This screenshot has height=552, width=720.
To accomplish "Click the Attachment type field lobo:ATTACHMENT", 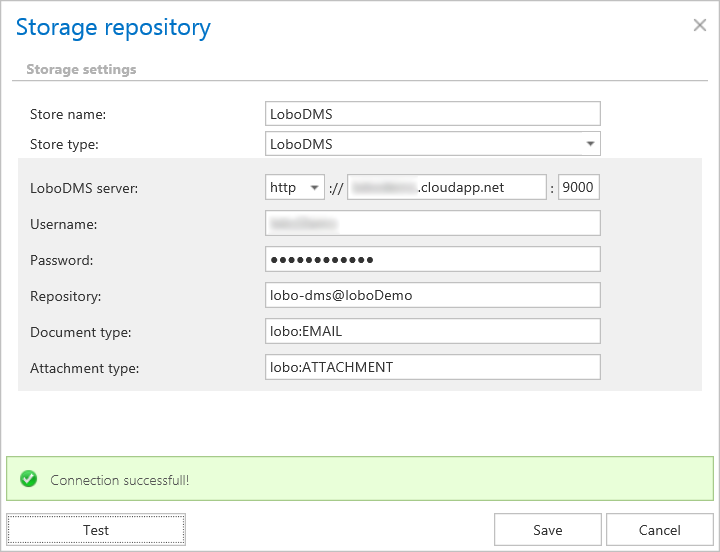I will click(x=432, y=367).
